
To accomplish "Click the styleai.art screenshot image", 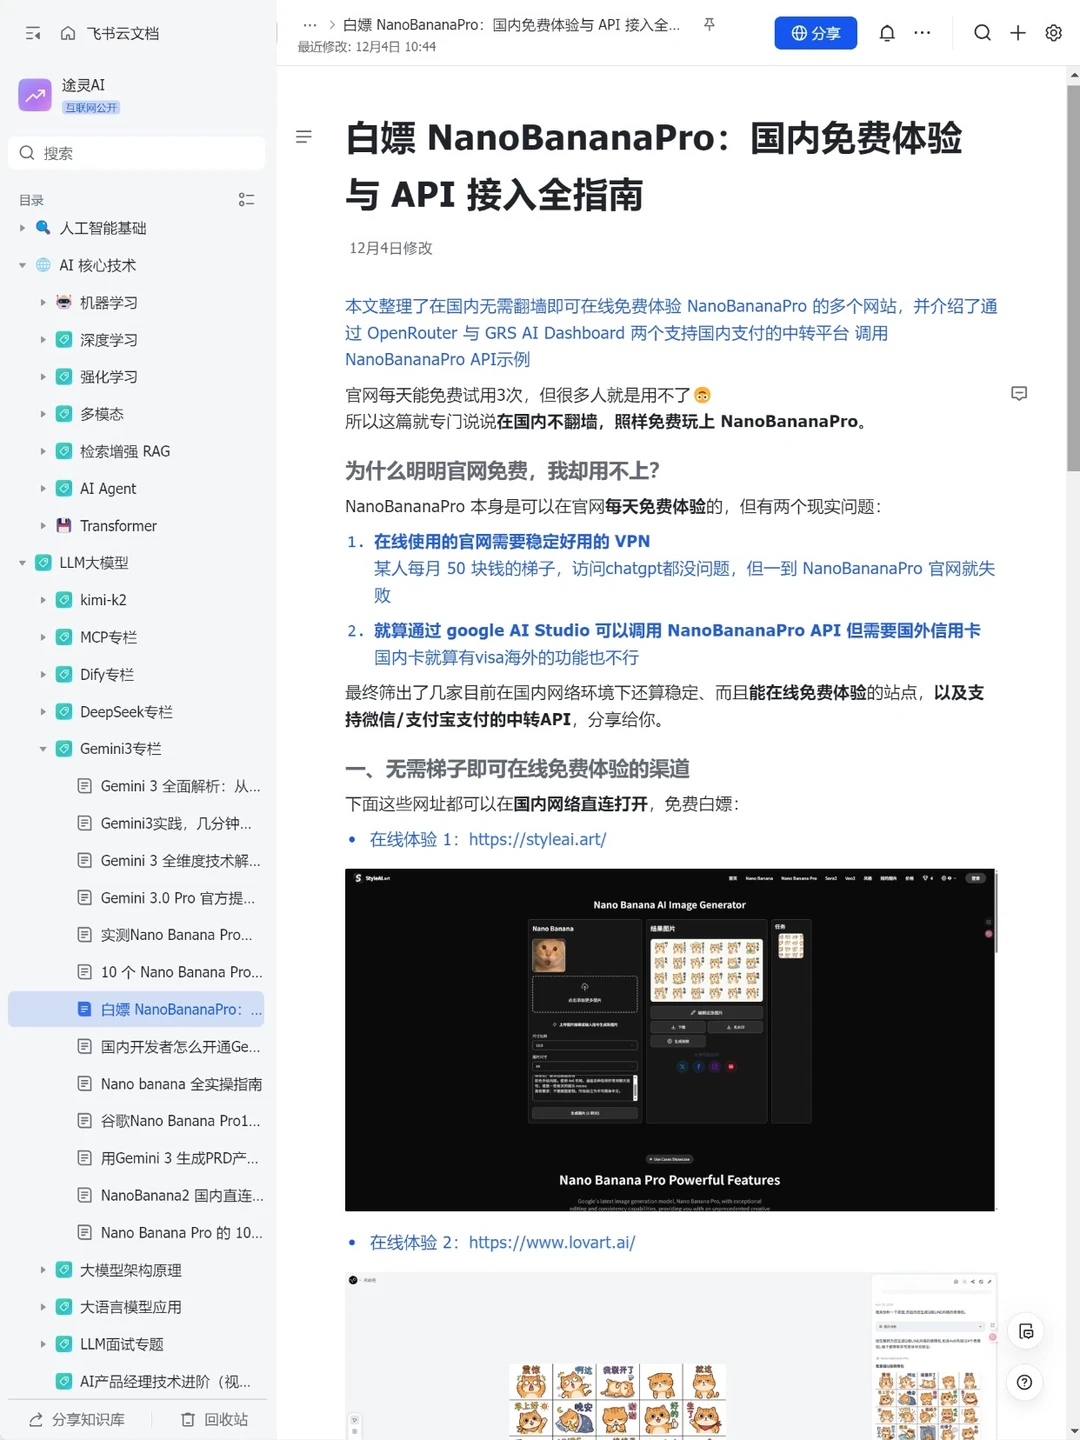I will pyautogui.click(x=670, y=1040).
